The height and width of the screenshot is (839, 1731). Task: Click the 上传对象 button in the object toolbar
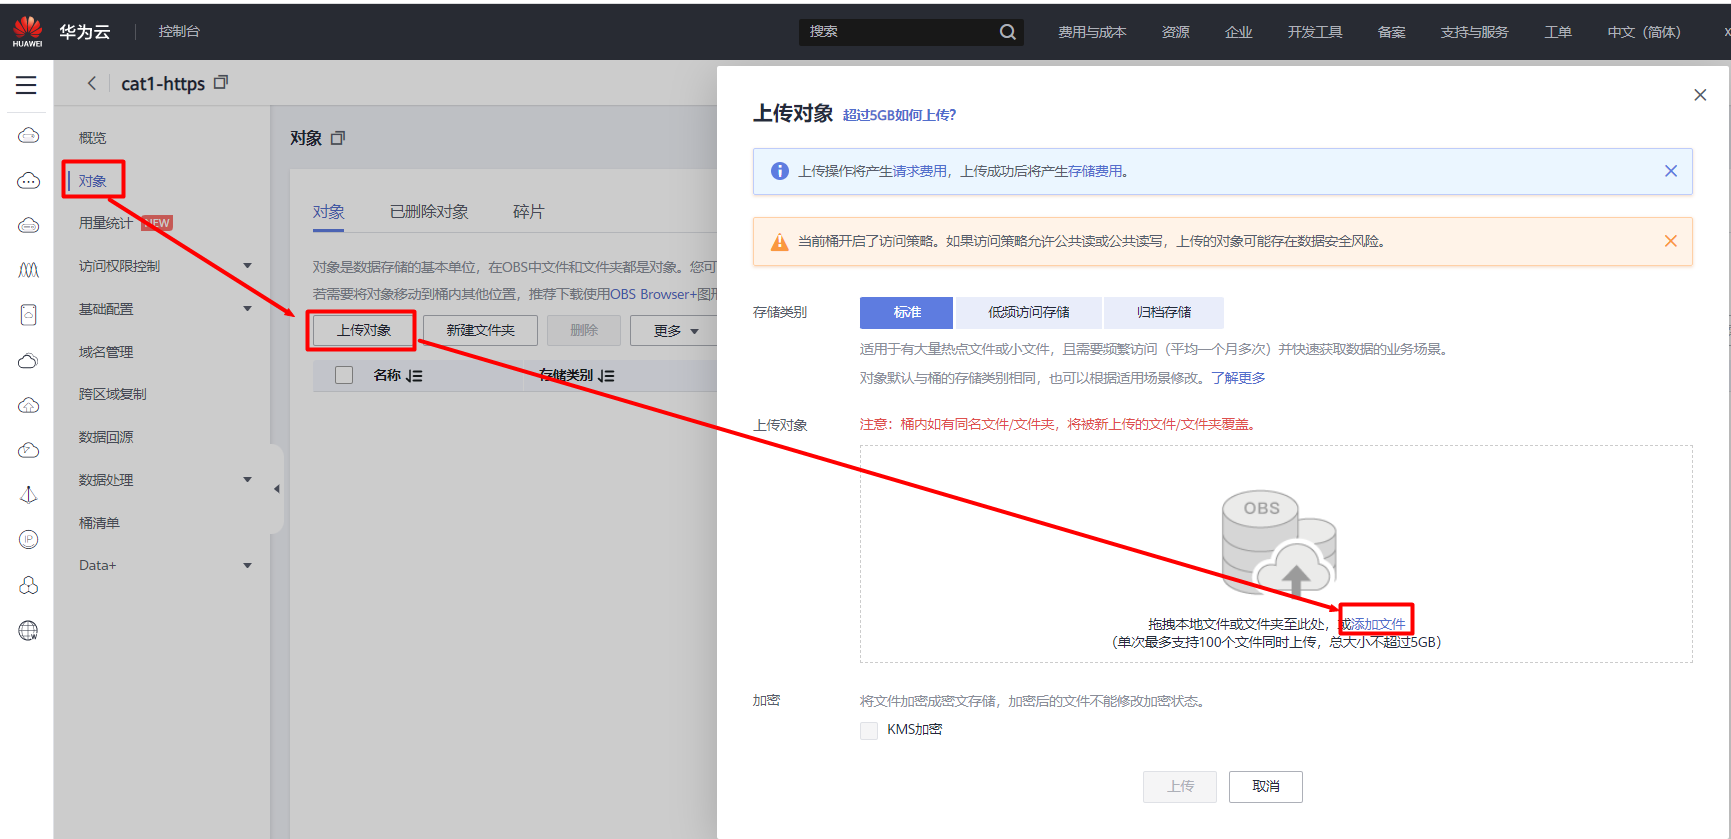point(363,330)
